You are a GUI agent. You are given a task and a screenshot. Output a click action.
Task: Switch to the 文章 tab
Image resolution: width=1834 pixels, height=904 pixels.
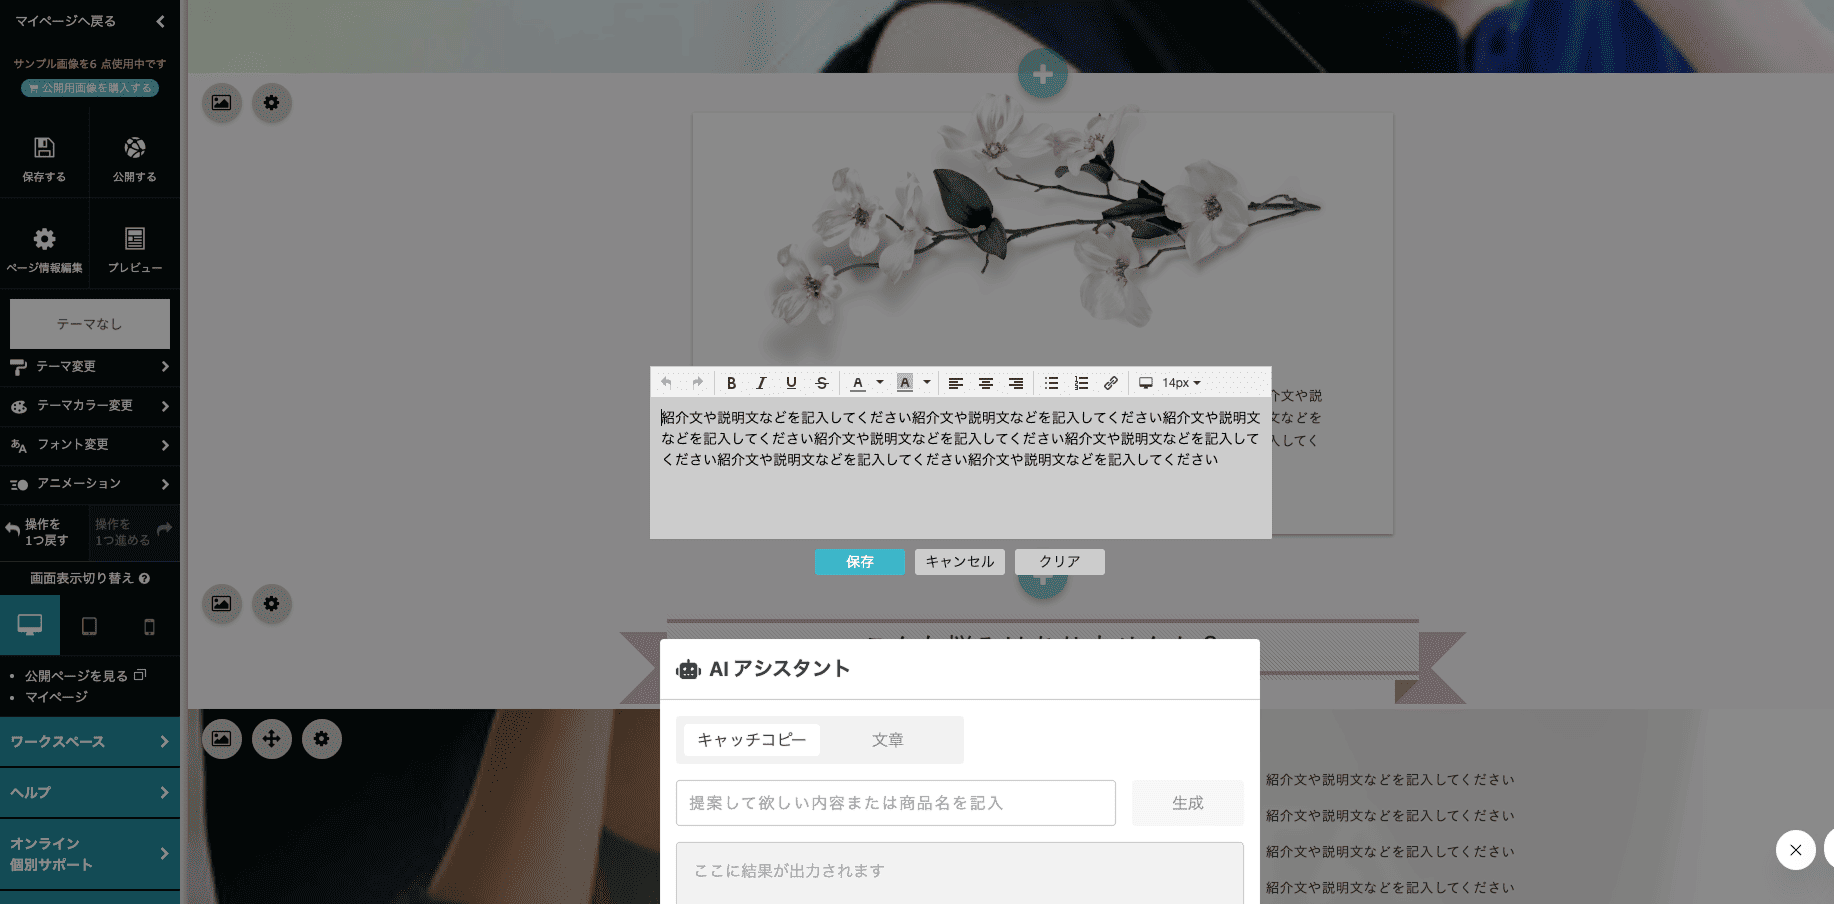pos(888,740)
